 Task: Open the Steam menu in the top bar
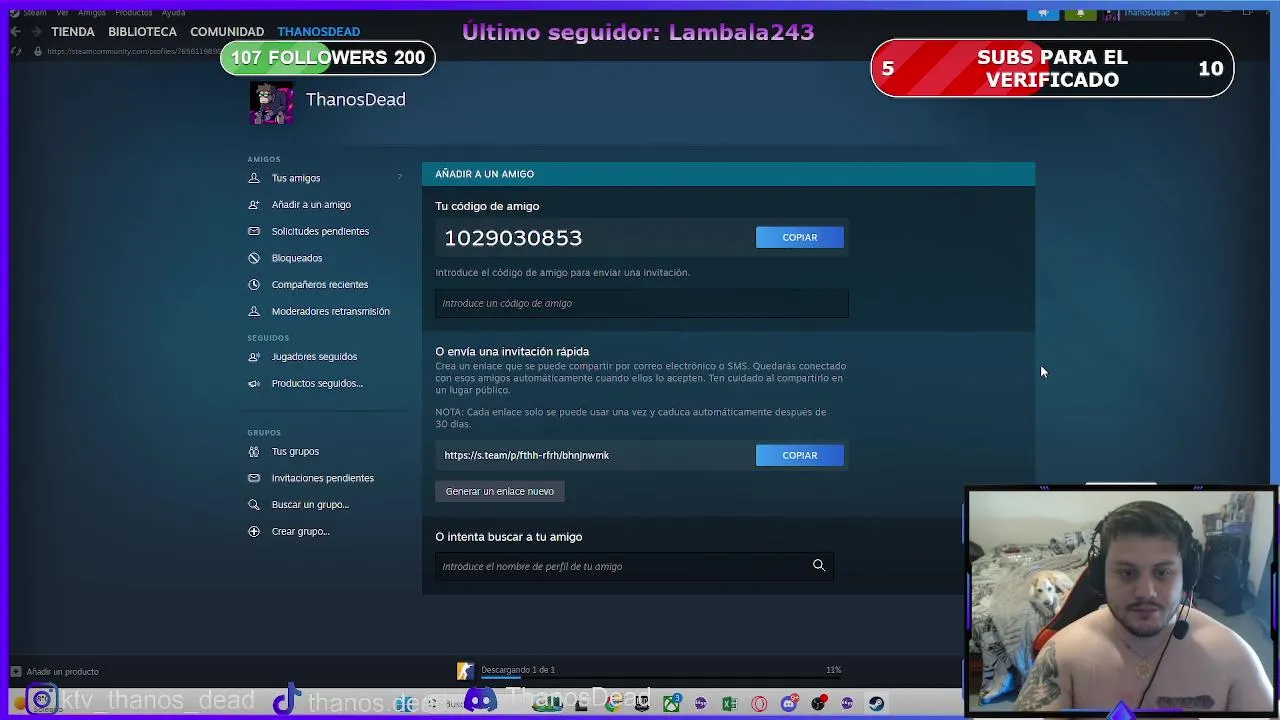coord(35,13)
